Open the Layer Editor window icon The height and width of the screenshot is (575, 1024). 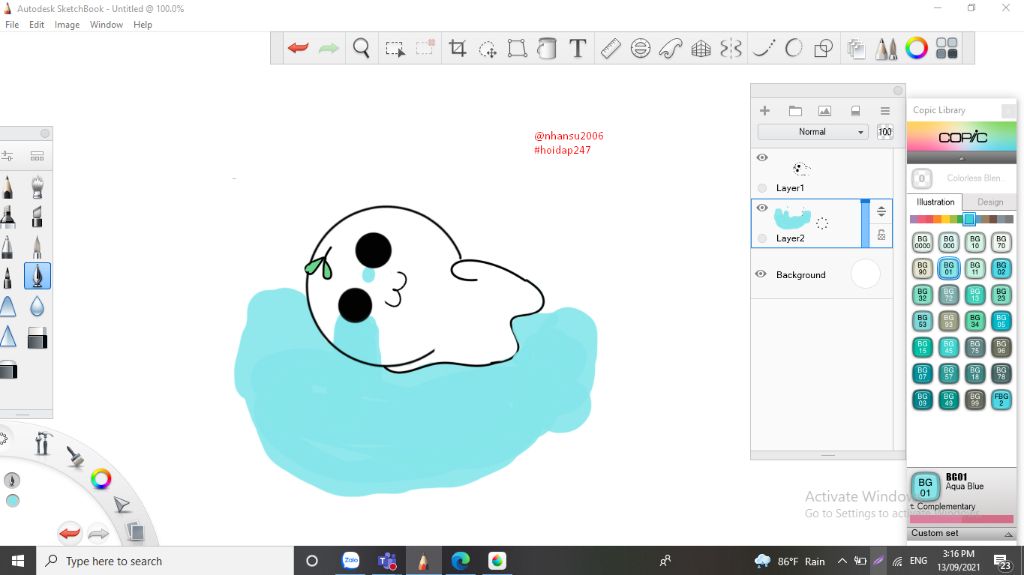pyautogui.click(x=856, y=48)
